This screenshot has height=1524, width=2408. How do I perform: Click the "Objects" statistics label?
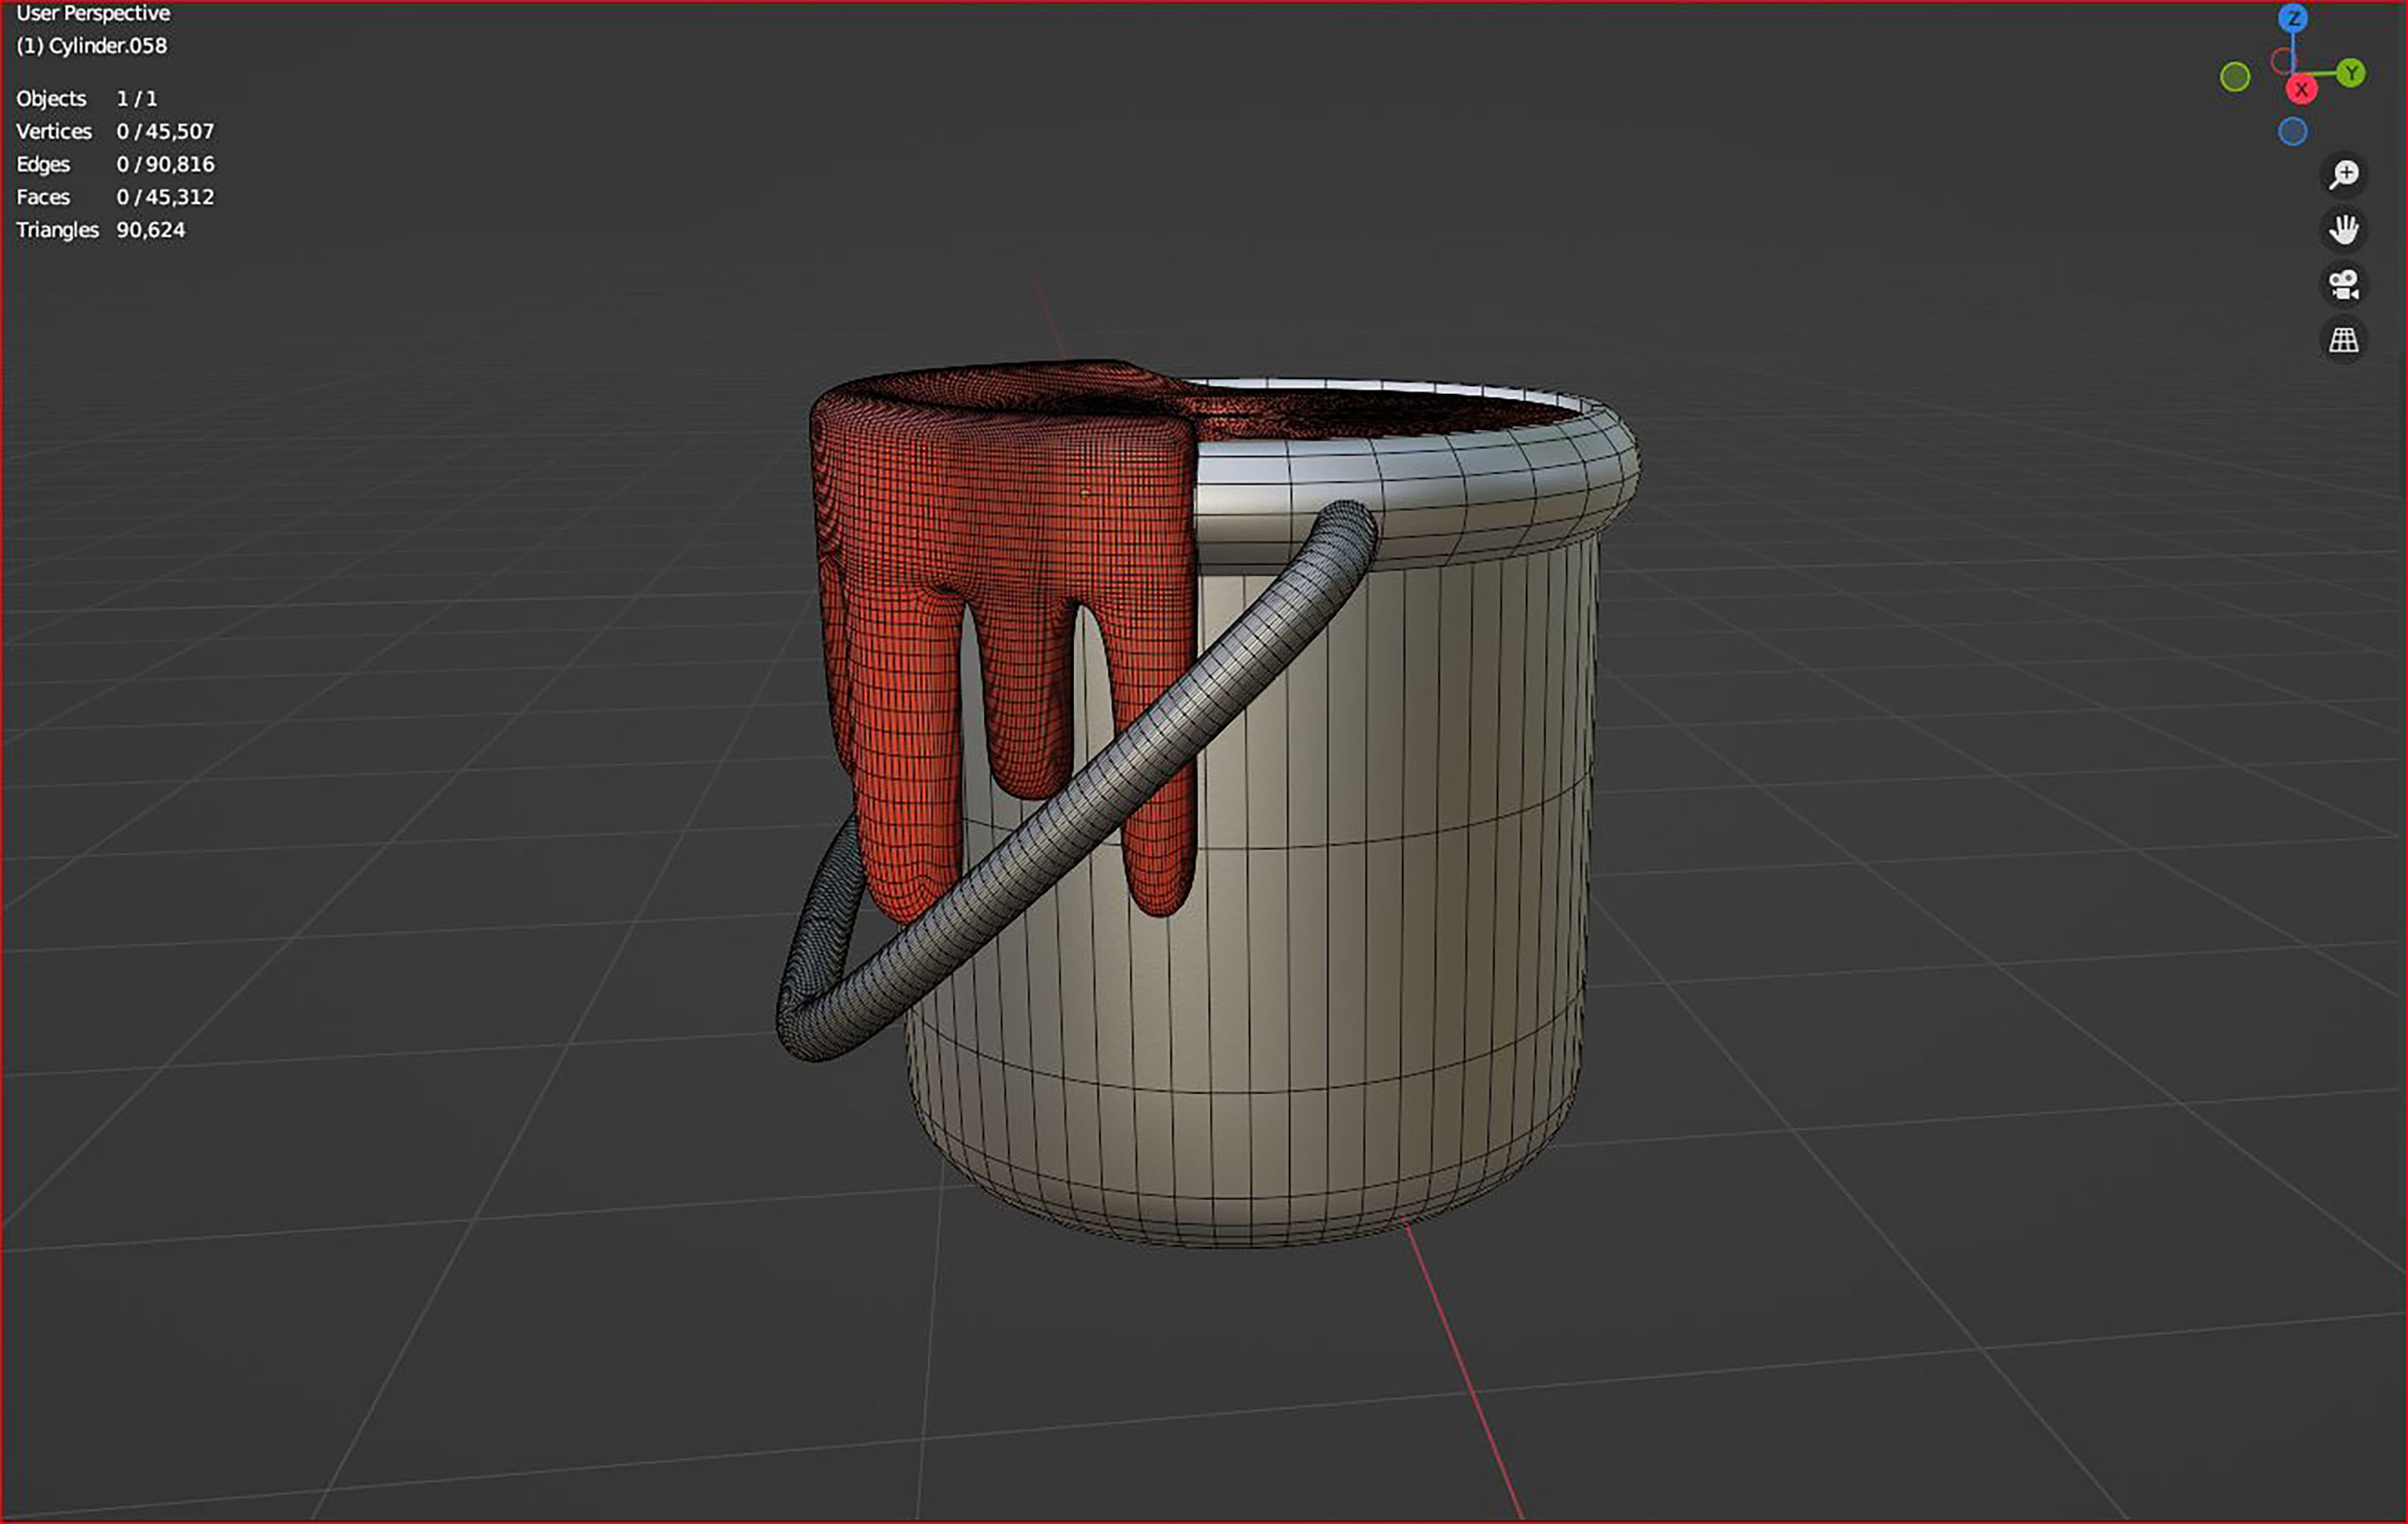(51, 98)
